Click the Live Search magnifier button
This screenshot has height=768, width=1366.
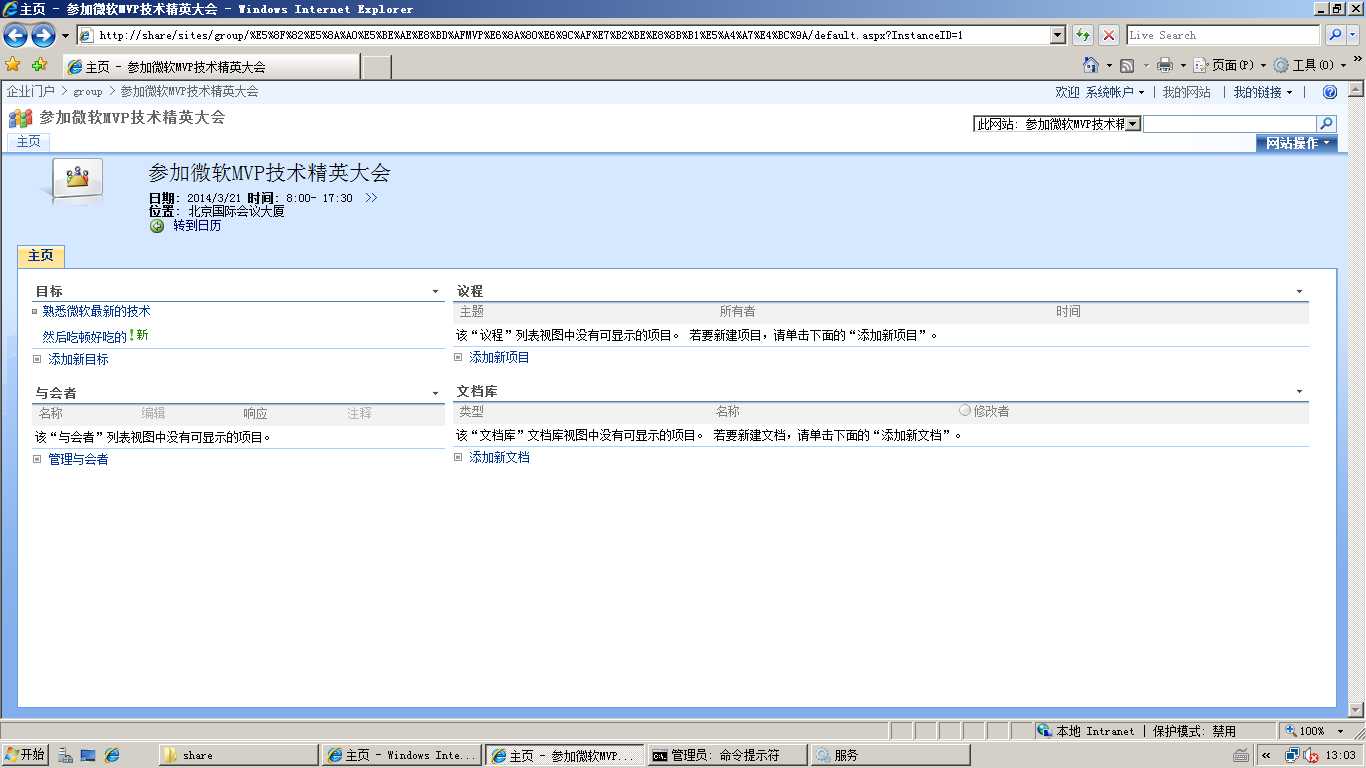(x=1335, y=35)
